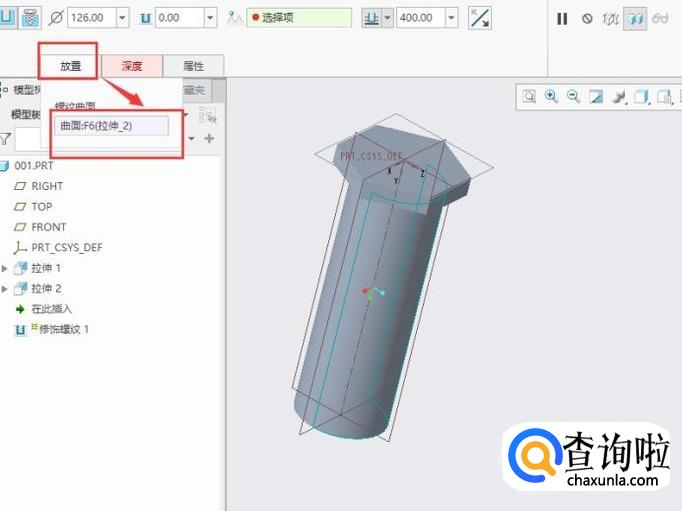Click the PRT_CSYS_DEF coordinate system icon
This screenshot has height=511, width=682.
click(x=20, y=247)
